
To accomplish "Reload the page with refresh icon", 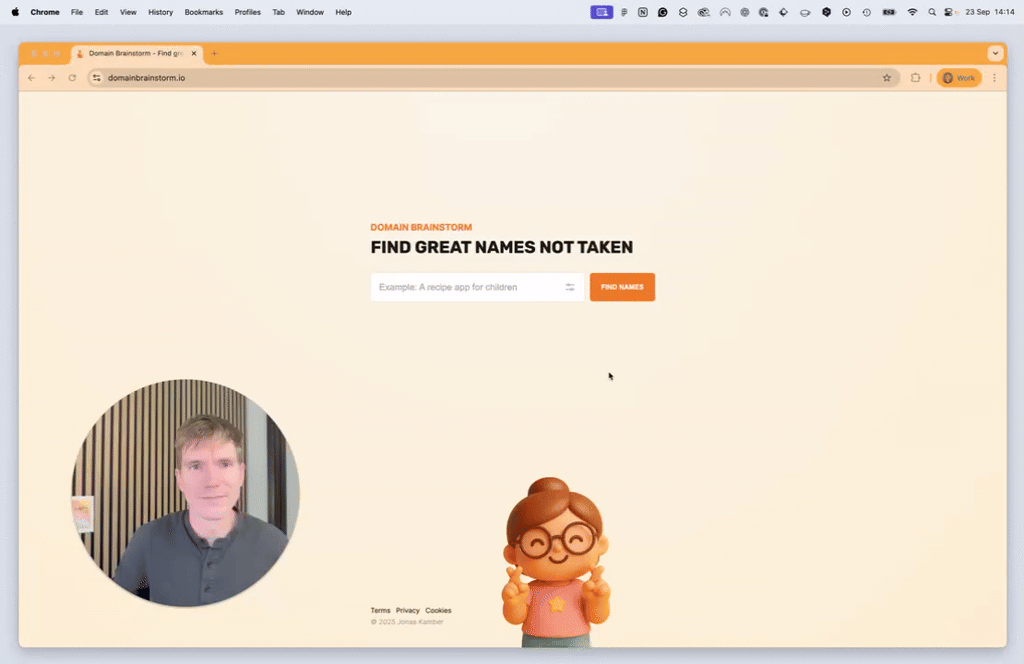I will tap(72, 78).
